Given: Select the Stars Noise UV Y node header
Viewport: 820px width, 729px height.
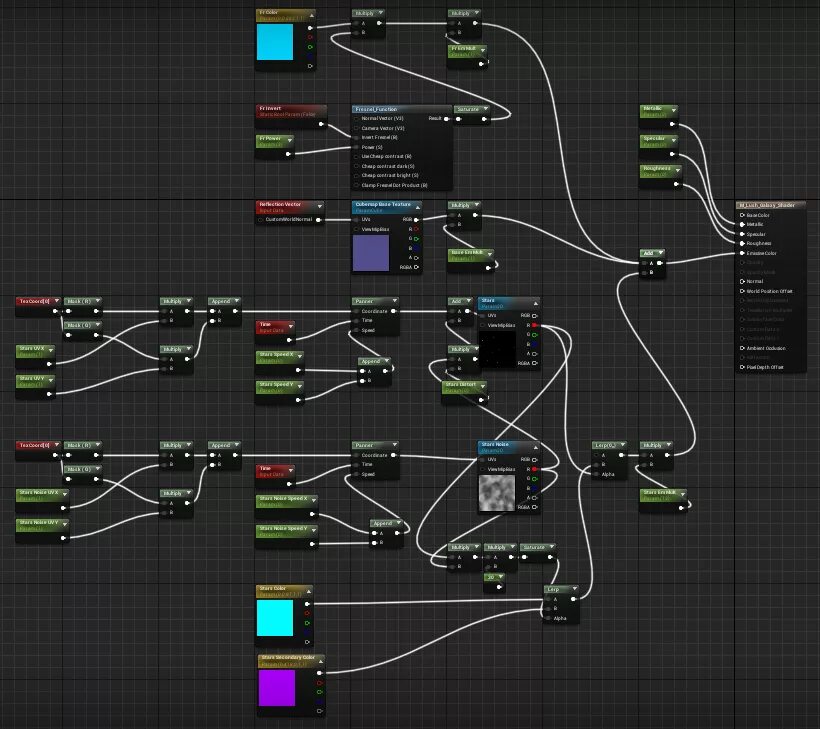Looking at the screenshot, I should [x=42, y=525].
